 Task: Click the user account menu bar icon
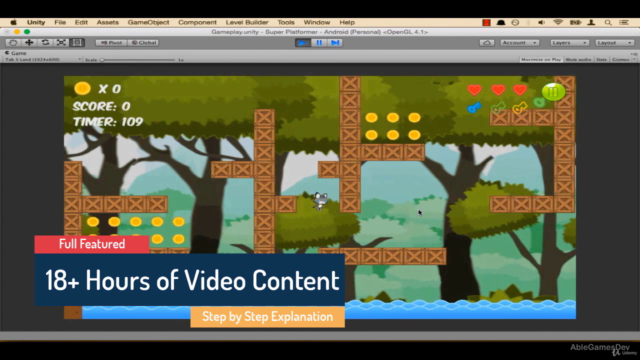tap(591, 22)
